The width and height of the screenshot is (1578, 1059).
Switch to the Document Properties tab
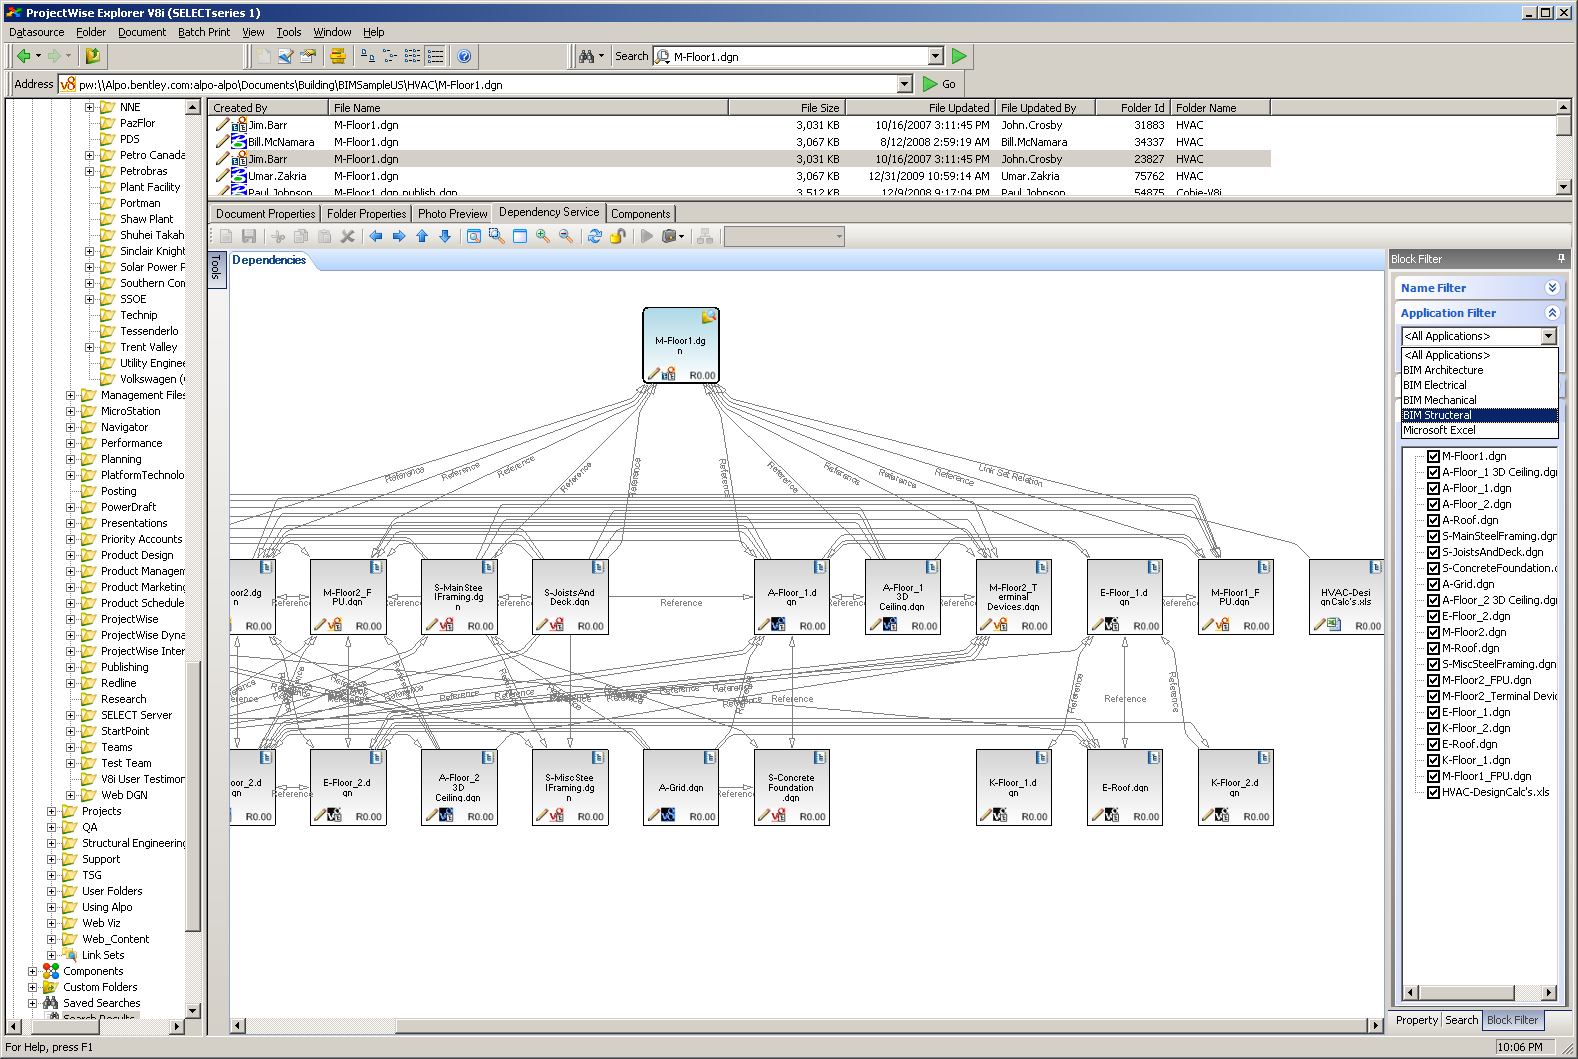(x=265, y=213)
